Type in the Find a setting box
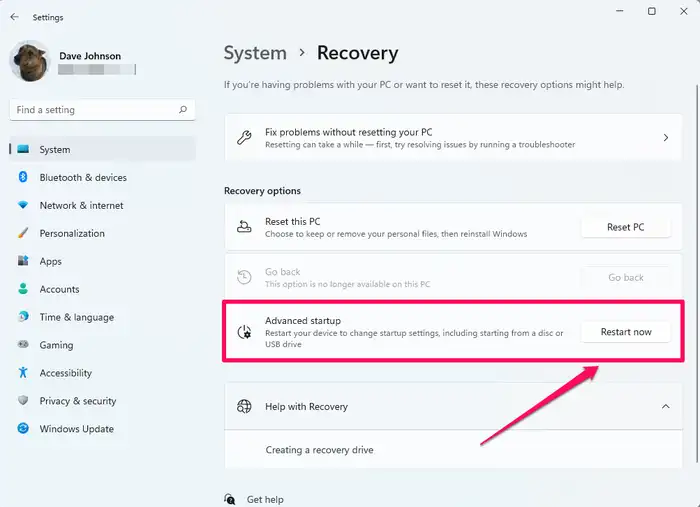This screenshot has height=507, width=700. point(95,110)
